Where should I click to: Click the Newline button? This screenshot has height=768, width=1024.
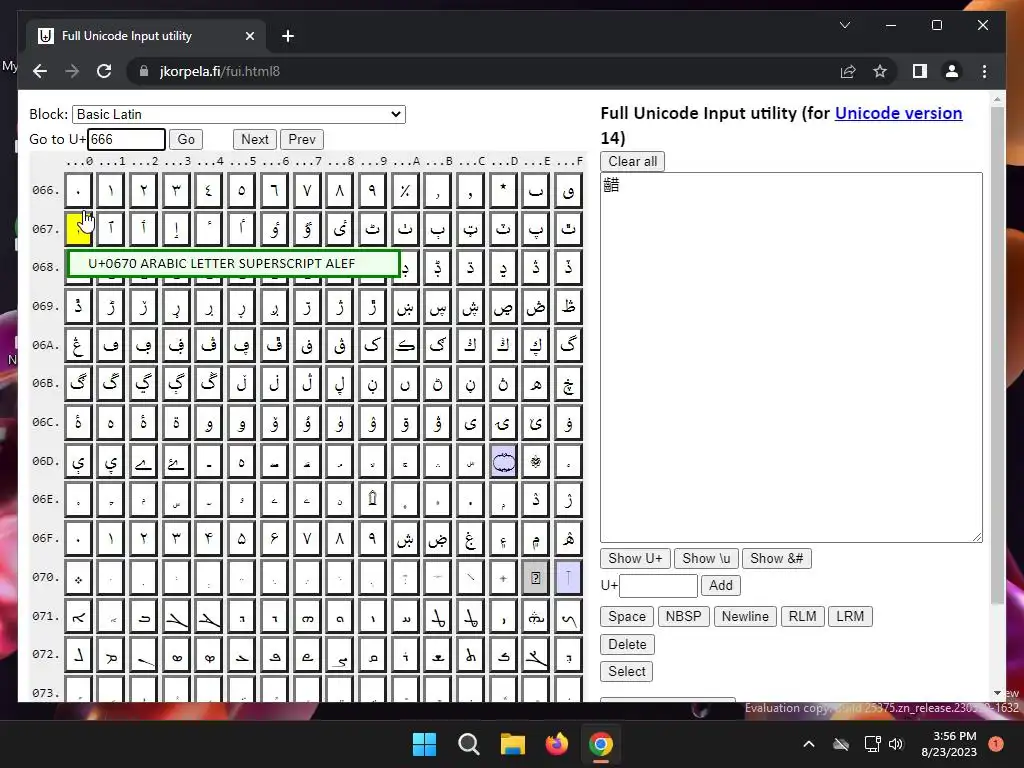click(x=745, y=616)
